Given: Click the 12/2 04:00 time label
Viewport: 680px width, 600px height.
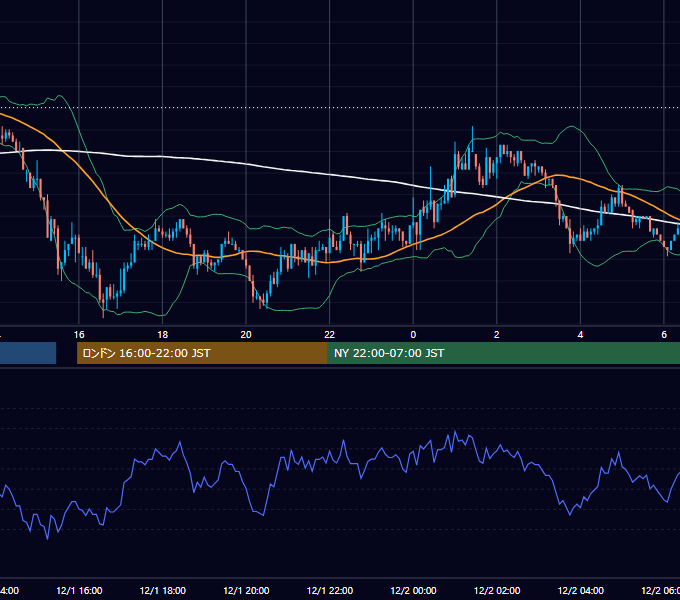Looking at the screenshot, I should [581, 591].
